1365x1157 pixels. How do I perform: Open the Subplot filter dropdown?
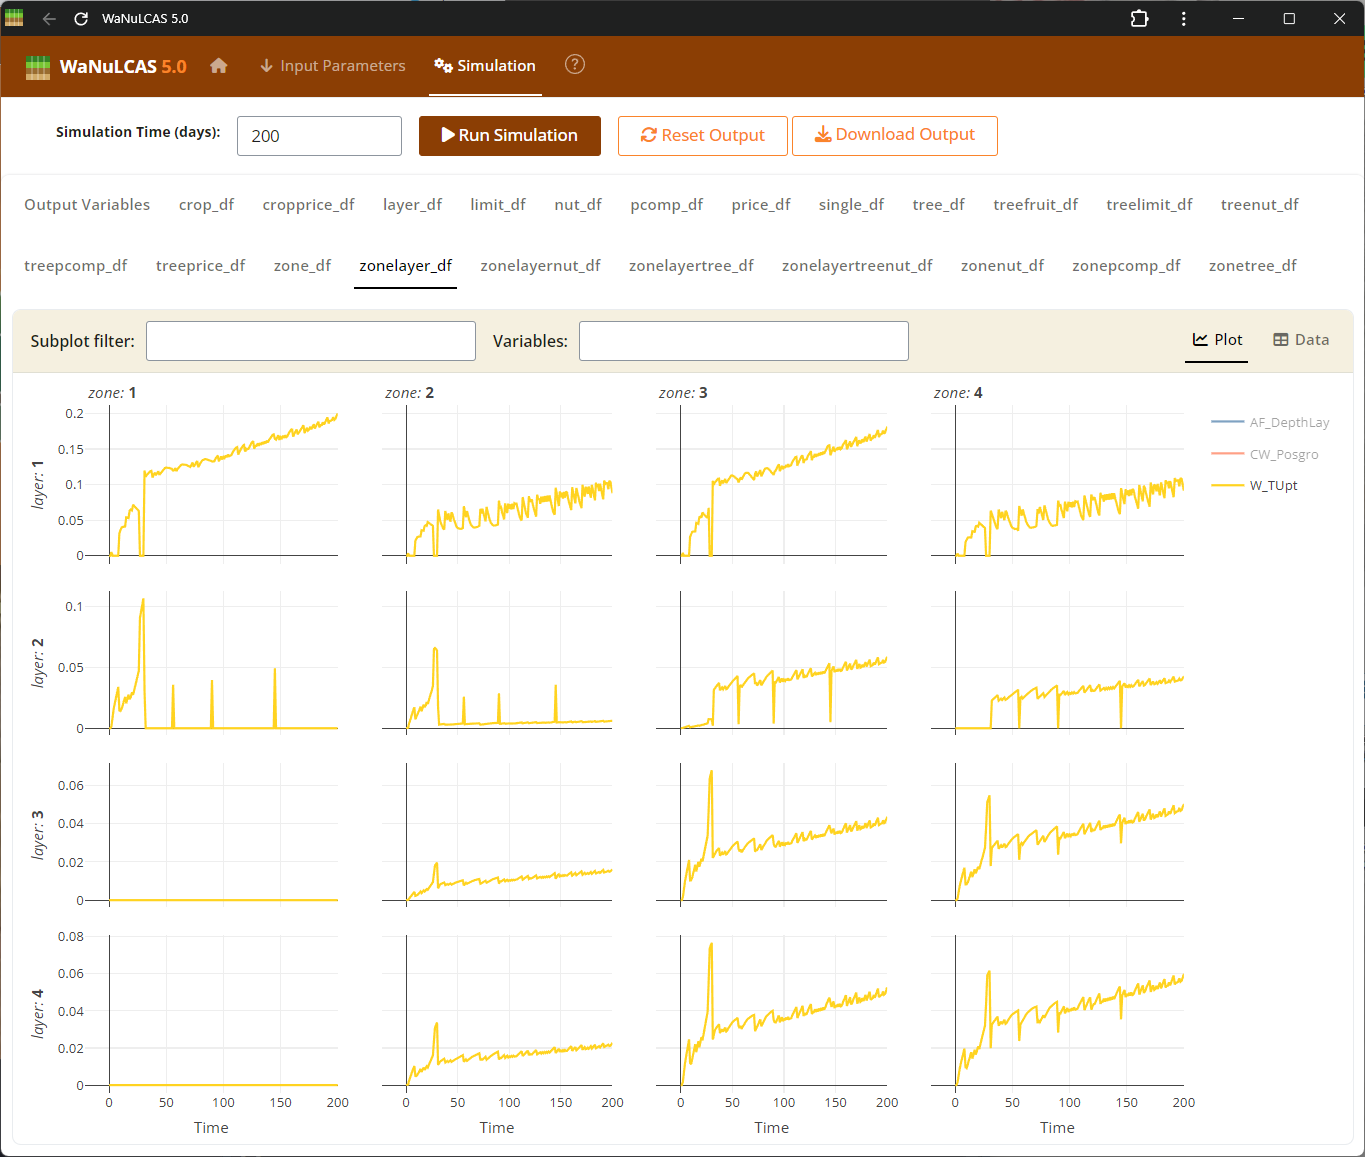pos(311,341)
